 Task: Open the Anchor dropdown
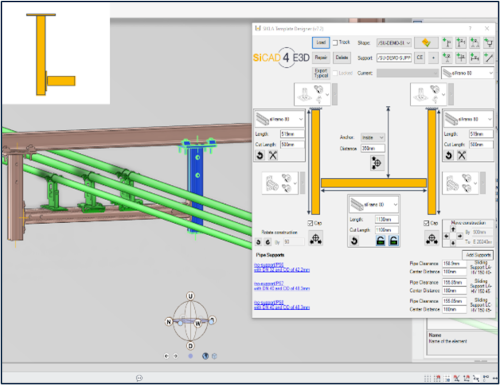pos(373,137)
